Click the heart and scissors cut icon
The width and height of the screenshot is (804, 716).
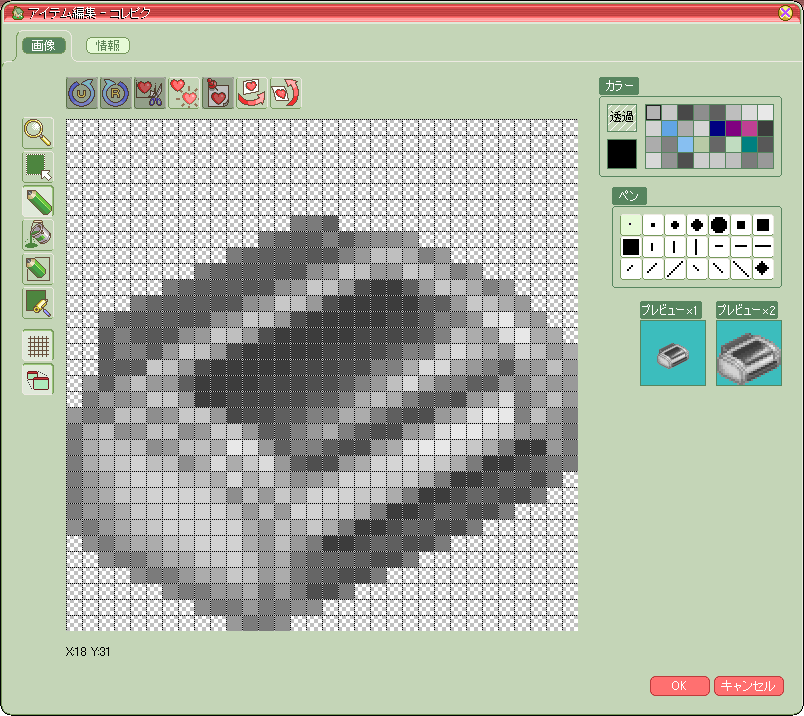[150, 93]
